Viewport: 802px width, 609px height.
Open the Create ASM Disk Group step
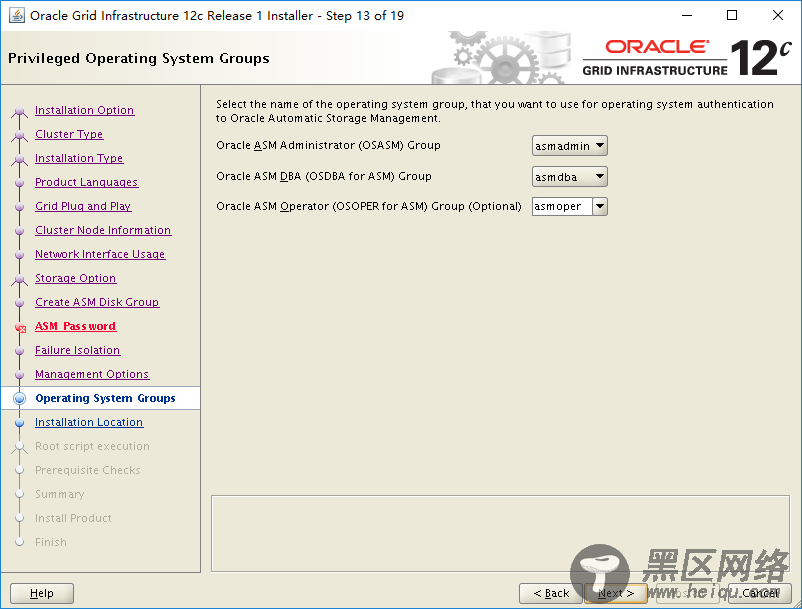click(x=97, y=303)
